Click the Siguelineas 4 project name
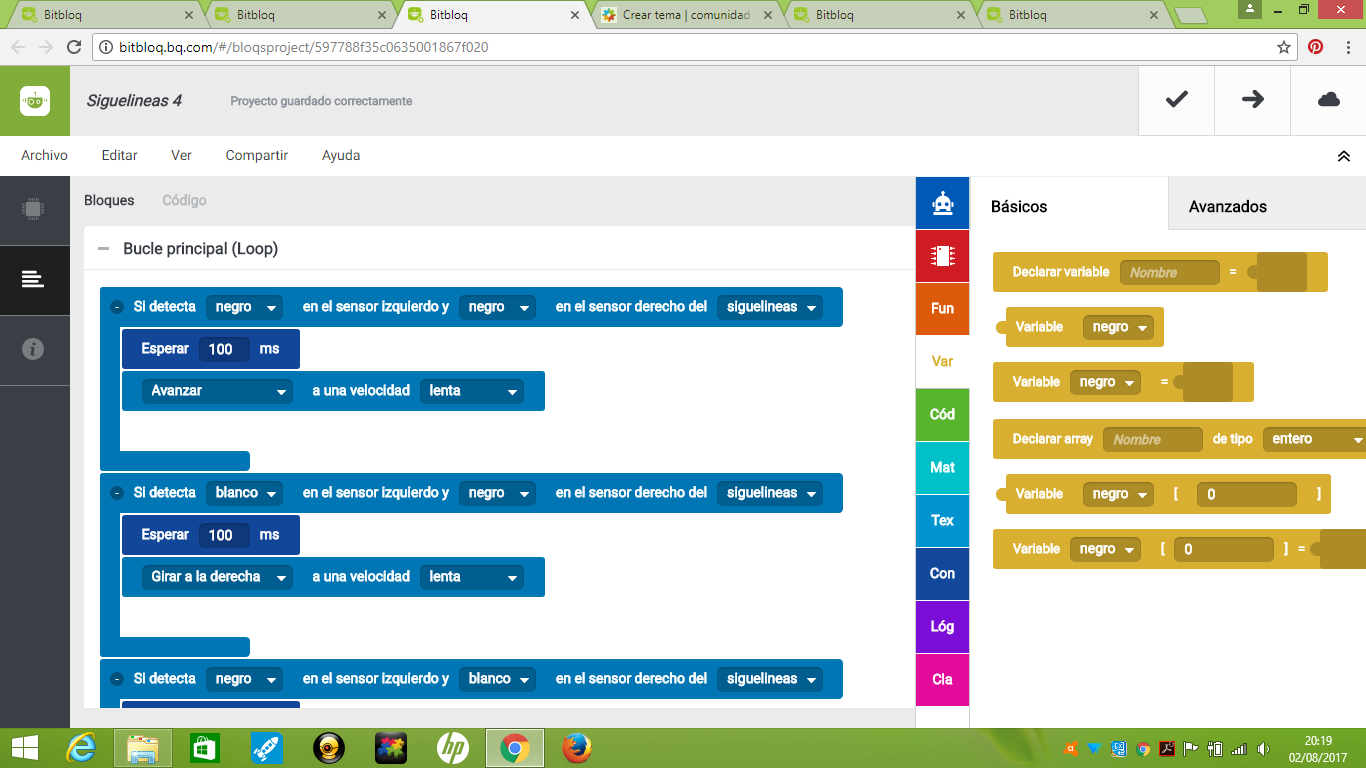The image size is (1366, 768). [134, 100]
